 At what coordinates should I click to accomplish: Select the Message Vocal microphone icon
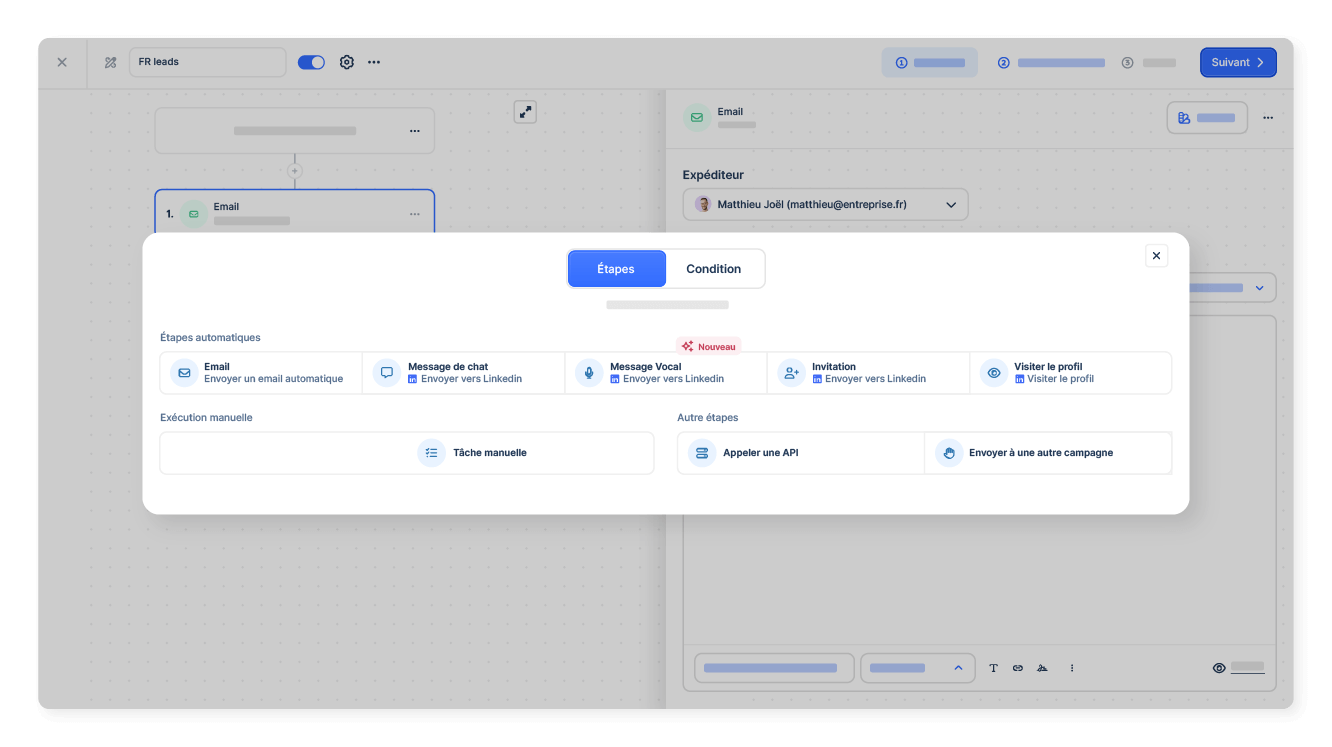[x=588, y=372]
